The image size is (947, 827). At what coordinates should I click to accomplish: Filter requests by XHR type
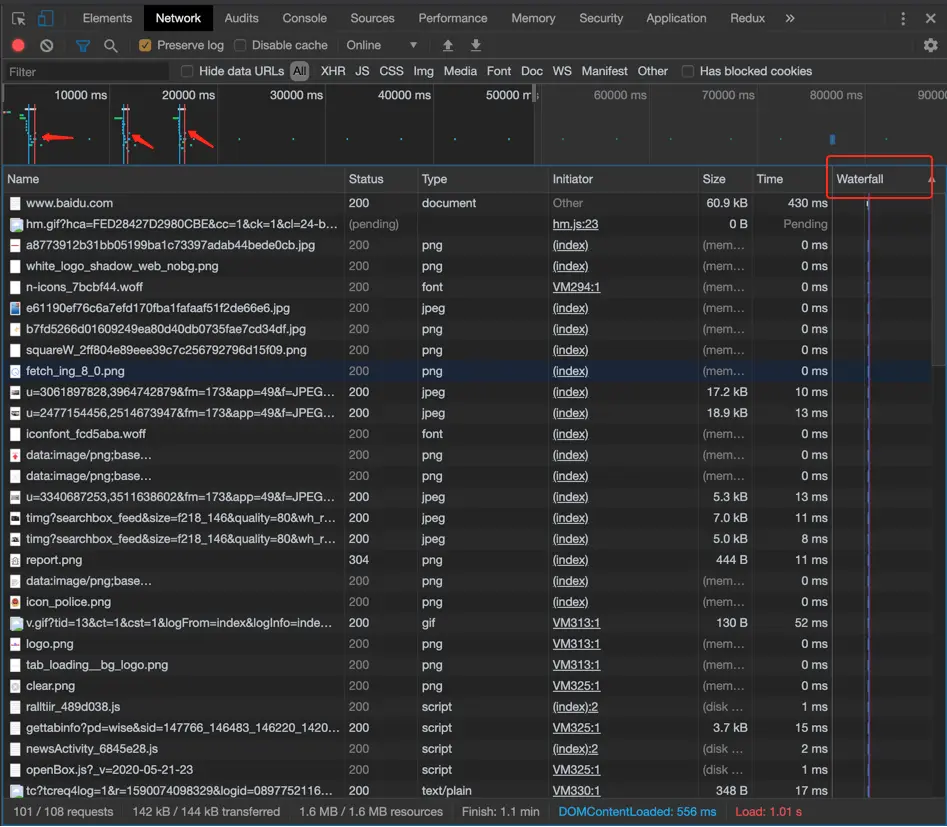click(x=333, y=71)
